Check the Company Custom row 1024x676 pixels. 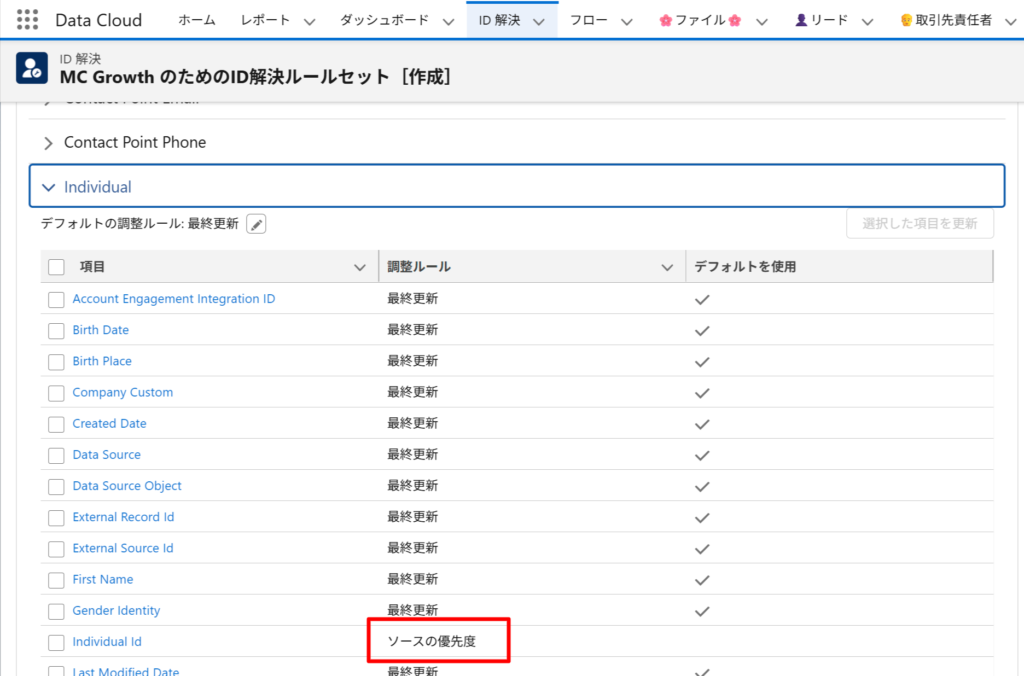click(x=56, y=393)
